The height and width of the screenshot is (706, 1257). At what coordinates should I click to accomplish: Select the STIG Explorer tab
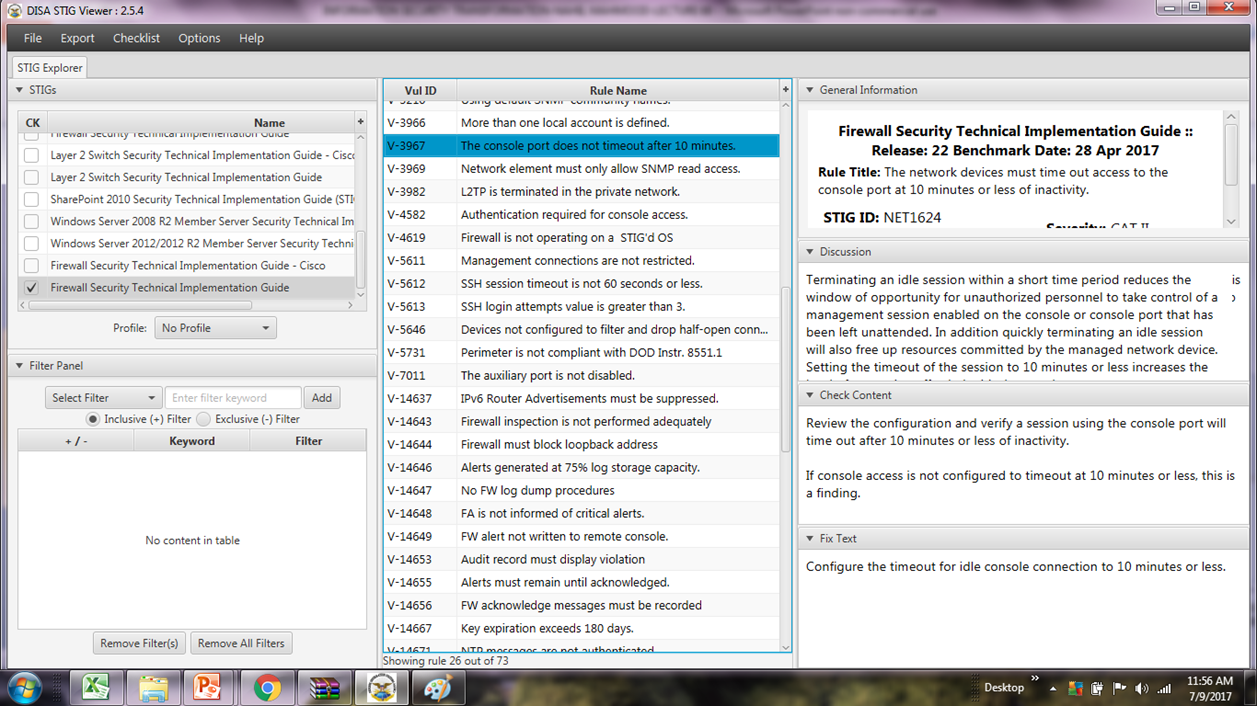[x=50, y=68]
